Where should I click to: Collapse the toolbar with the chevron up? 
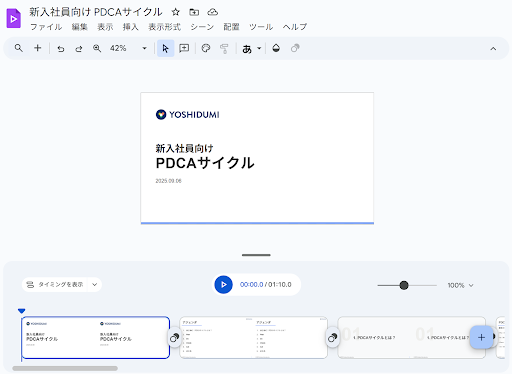pos(493,49)
